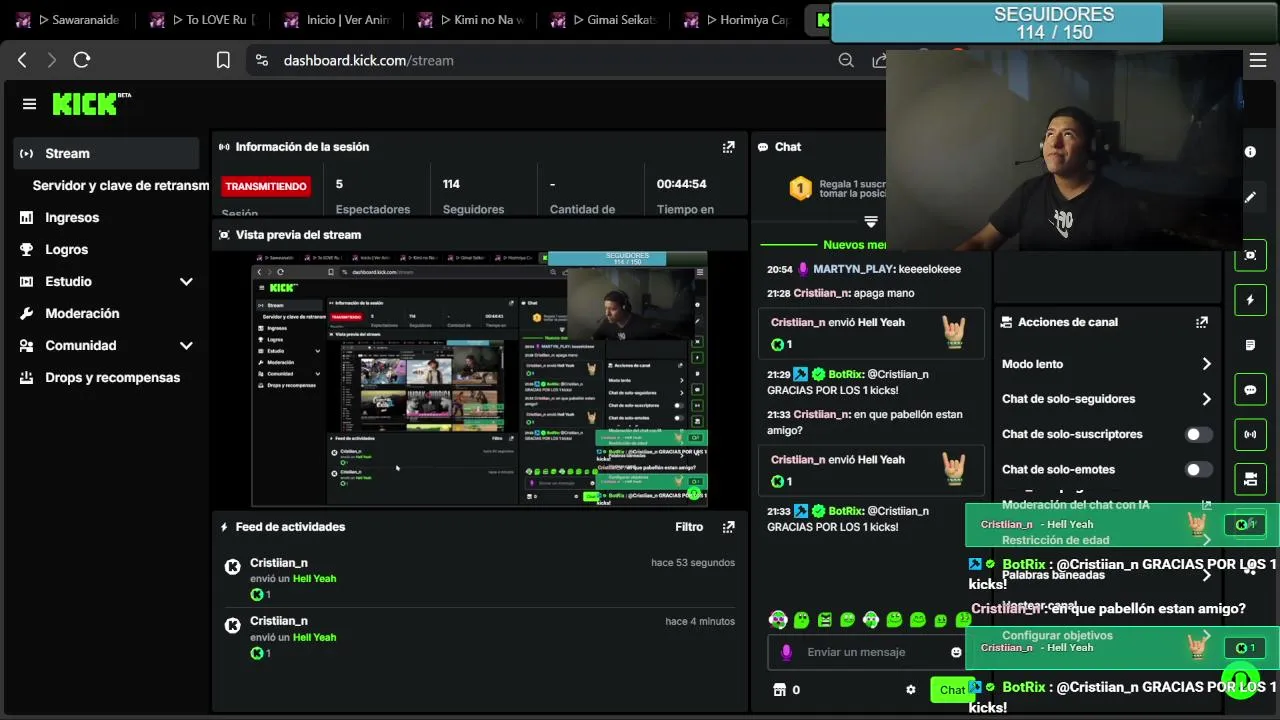The image size is (1280, 720).
Task: Toggle the chat bubble widget icon in sidebar
Action: pos(1250,390)
